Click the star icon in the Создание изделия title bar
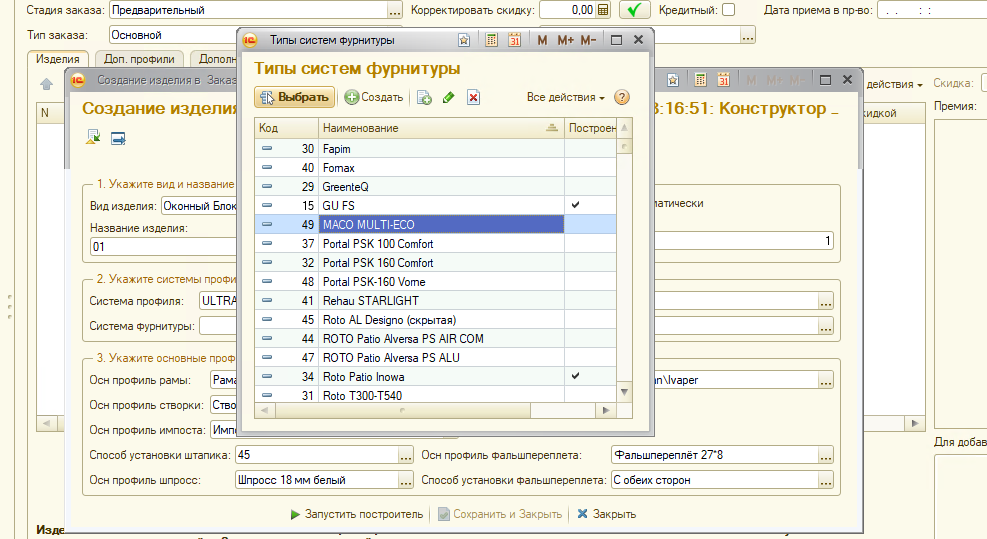Image resolution: width=987 pixels, height=539 pixels. coord(673,80)
